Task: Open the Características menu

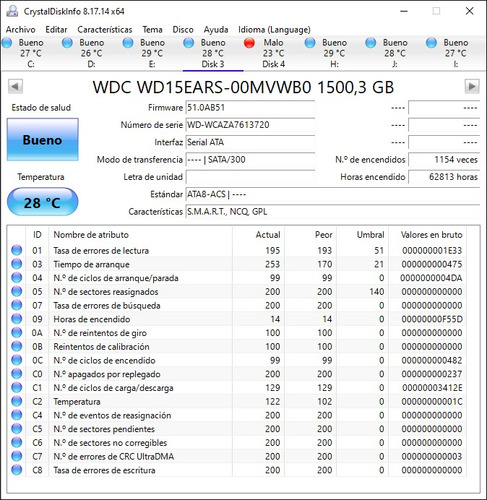Action: point(105,30)
